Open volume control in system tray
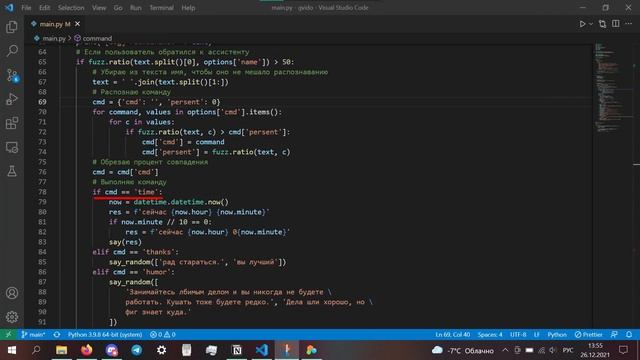The image size is (640, 360). point(553,350)
